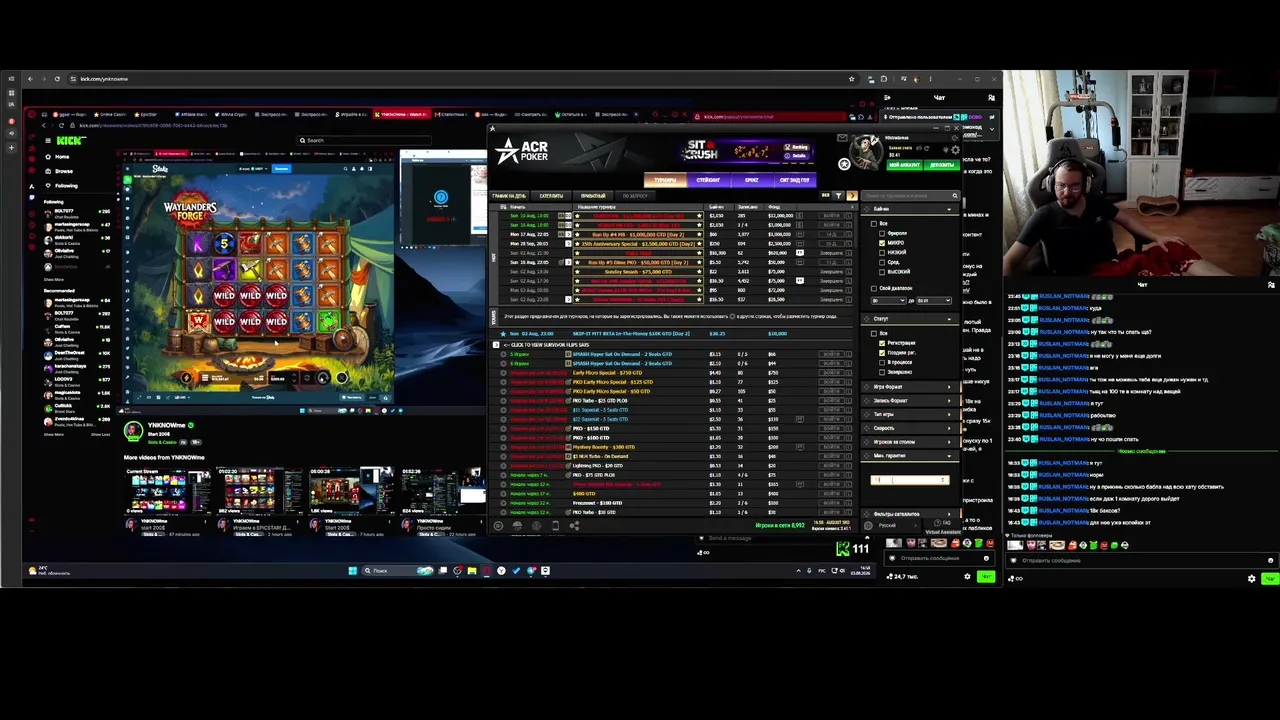Click the funnel filter icon in ACR Poker
Screen dimensions: 1280x720
(838, 195)
